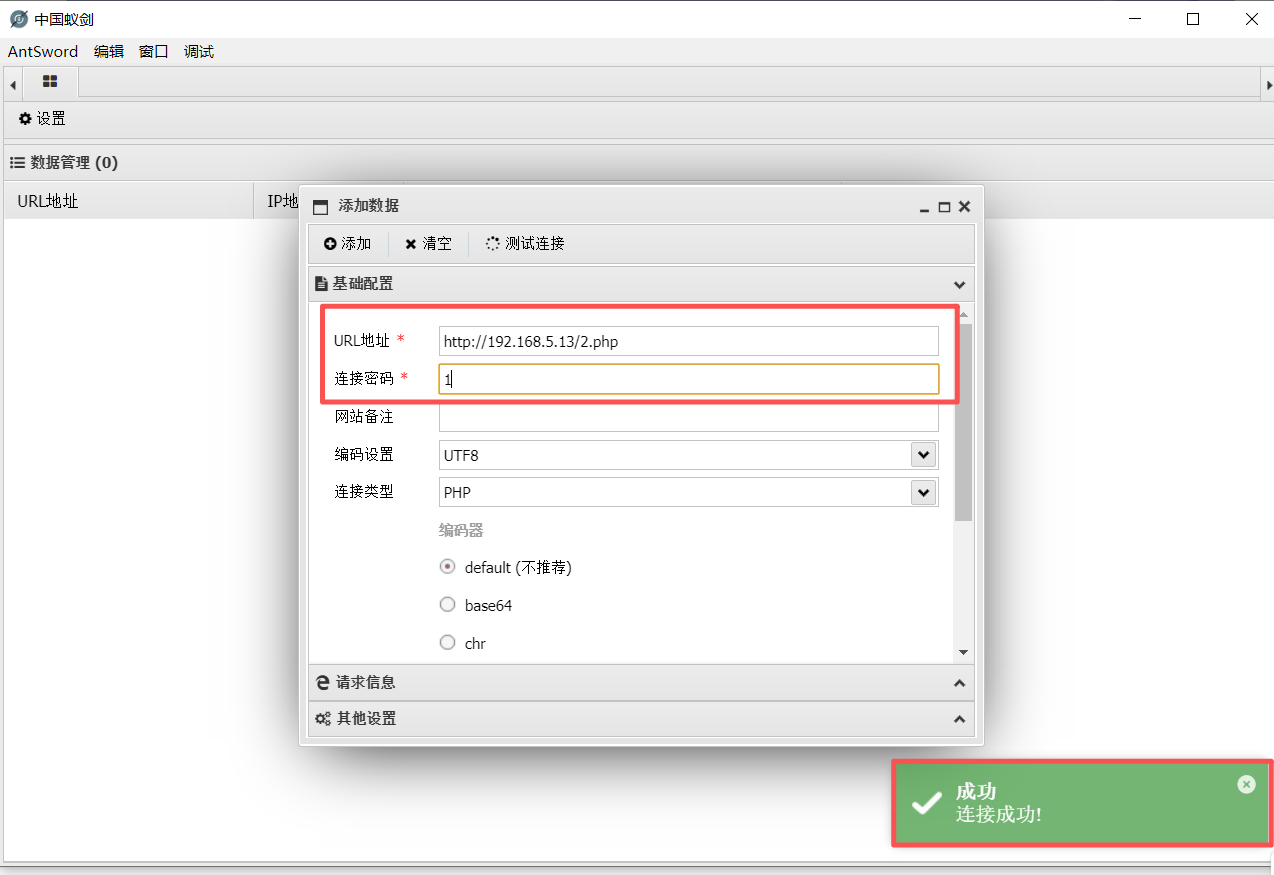
Task: Minimize the main 中国蚁剑 window
Action: tap(1135, 19)
